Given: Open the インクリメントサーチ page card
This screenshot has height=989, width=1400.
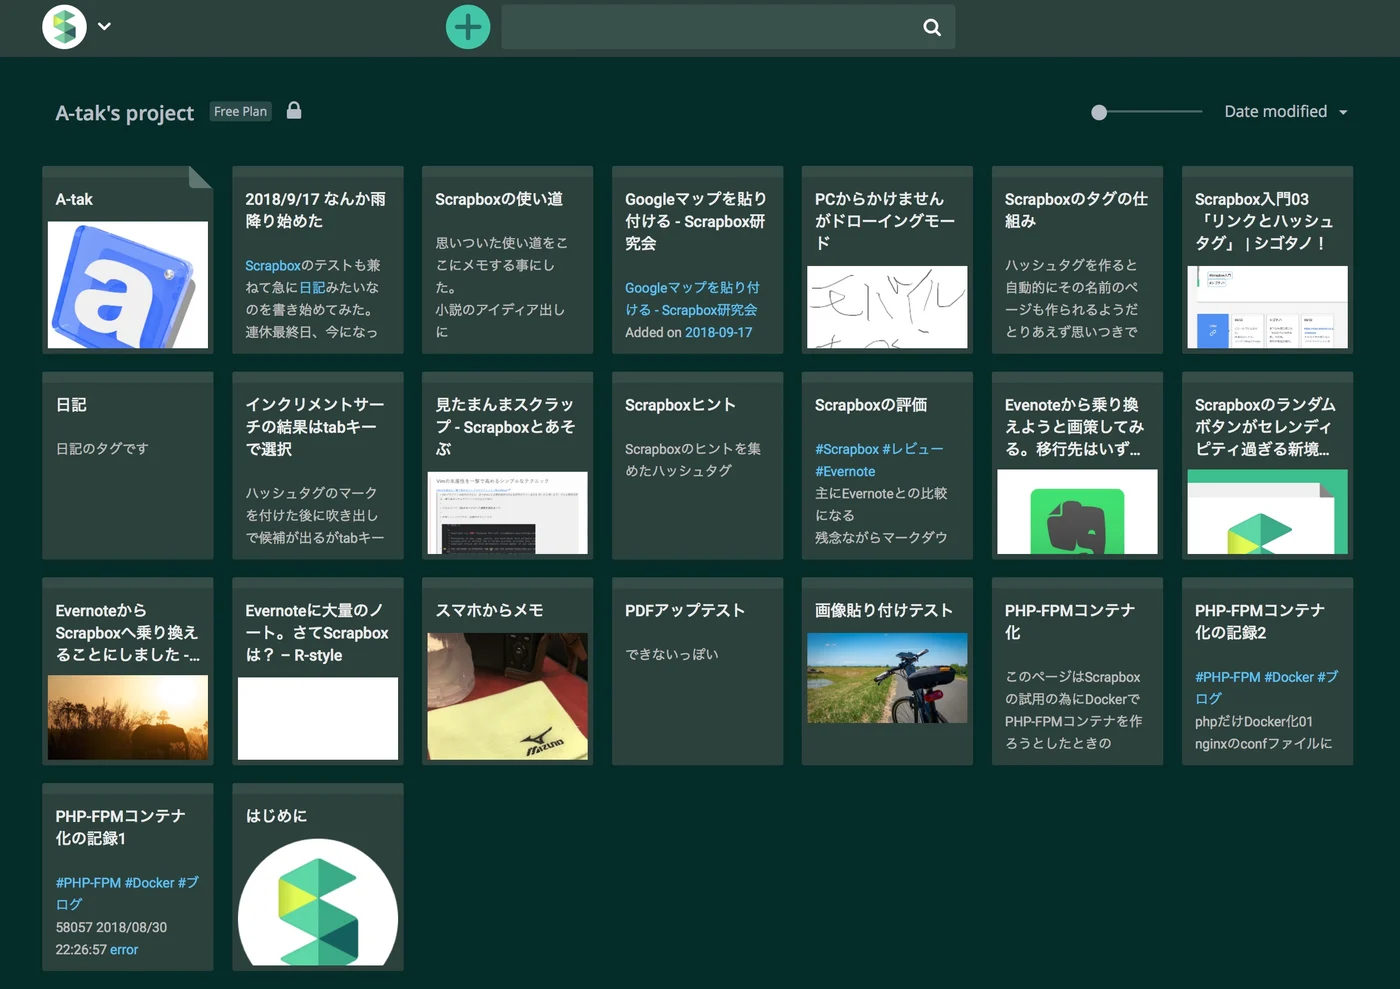Looking at the screenshot, I should tap(318, 465).
